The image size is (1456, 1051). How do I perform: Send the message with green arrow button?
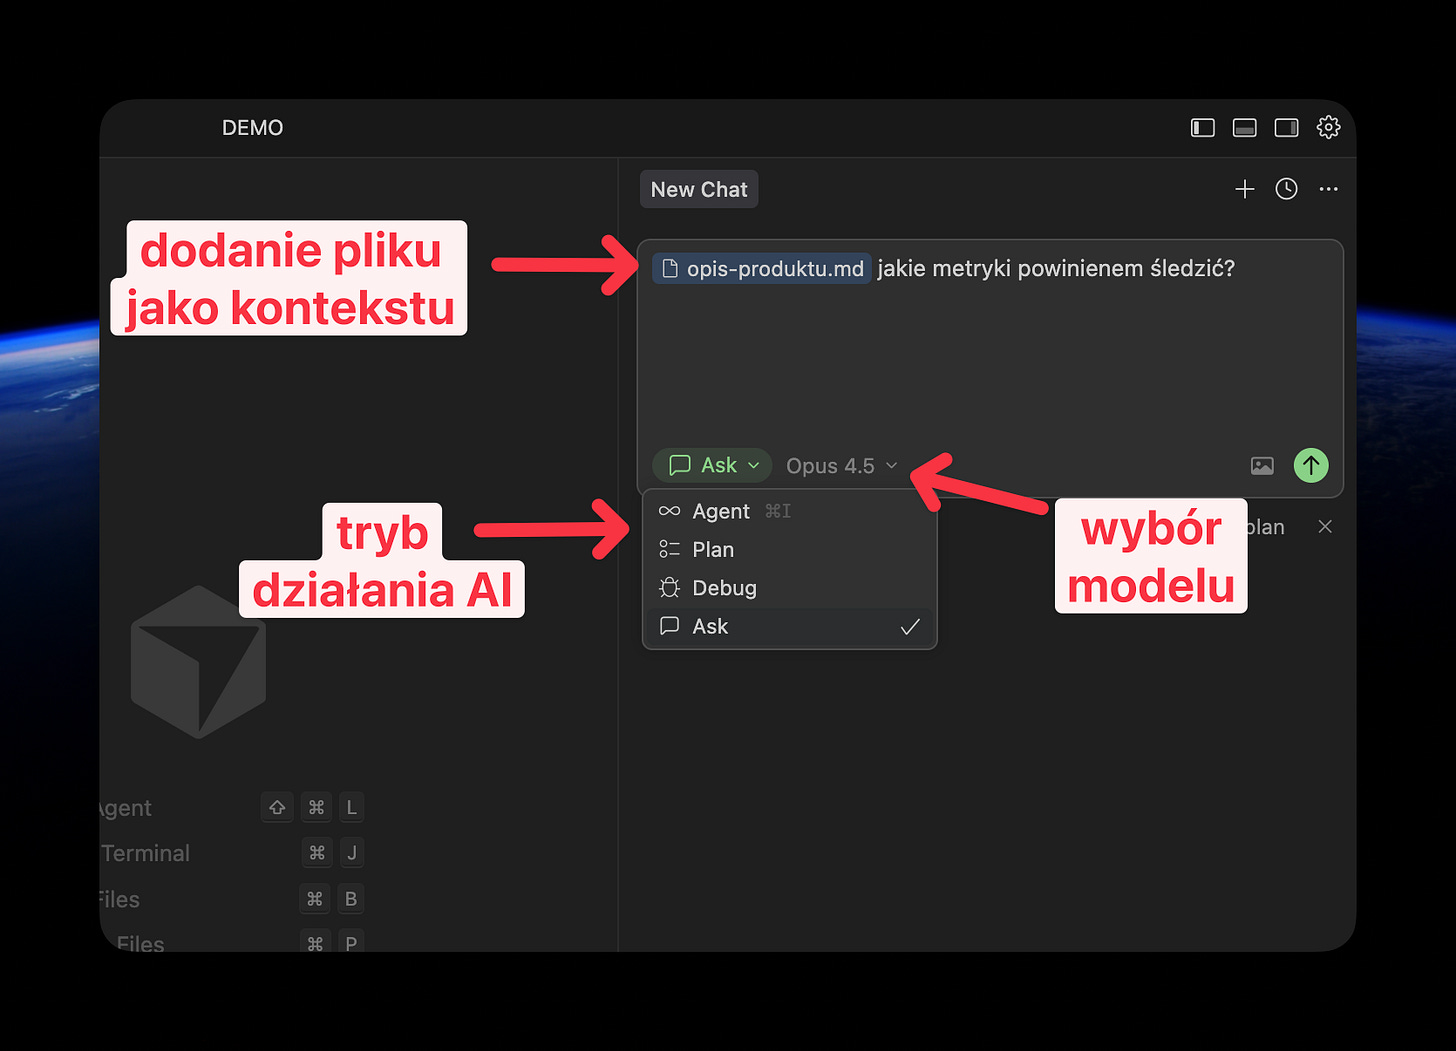click(x=1311, y=465)
